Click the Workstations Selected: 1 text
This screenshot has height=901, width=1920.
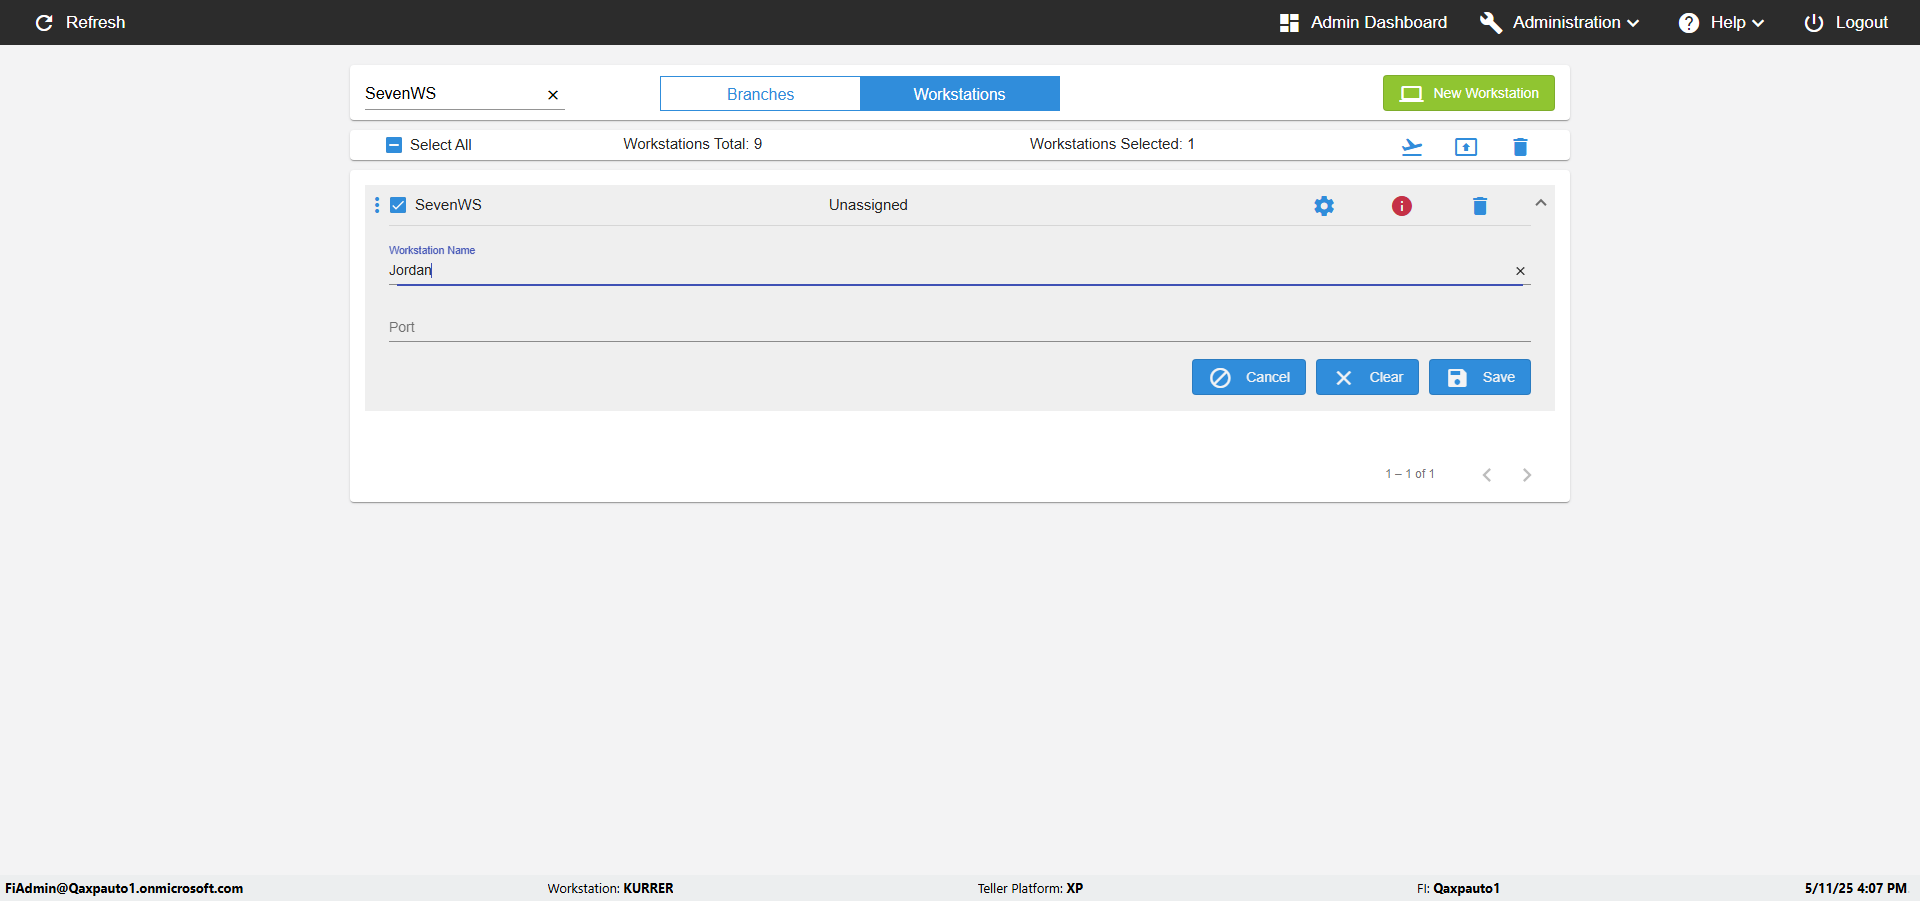coord(1112,144)
